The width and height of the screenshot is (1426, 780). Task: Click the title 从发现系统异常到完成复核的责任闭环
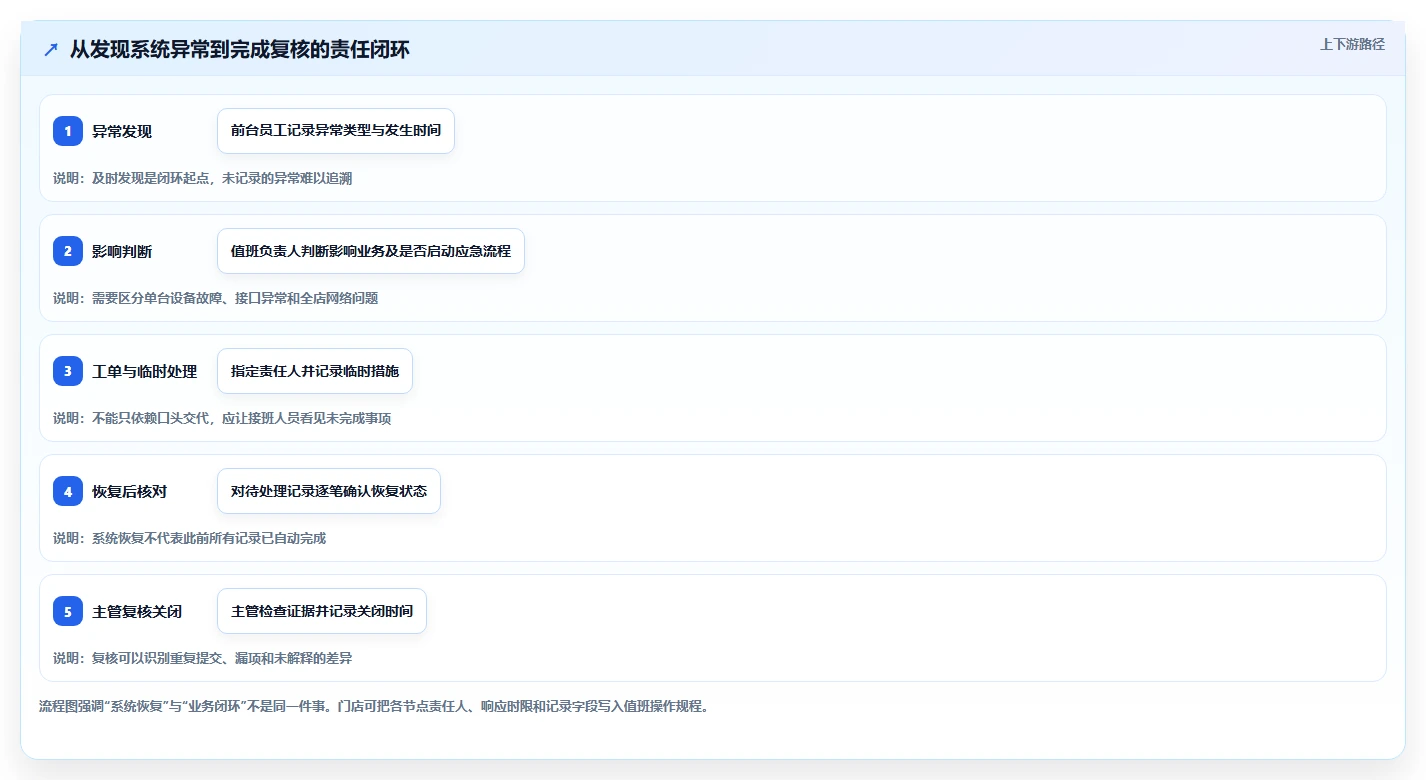[x=240, y=49]
